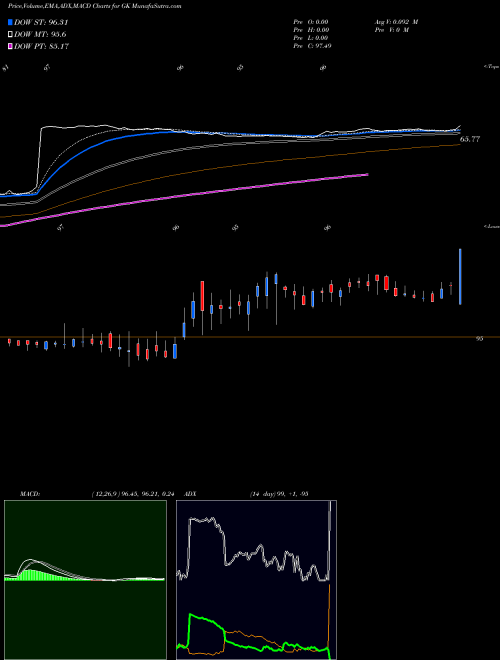Screen dimensions: 500x660
Task: Select the Pre L: 0.00 value
Action: click(x=311, y=38)
